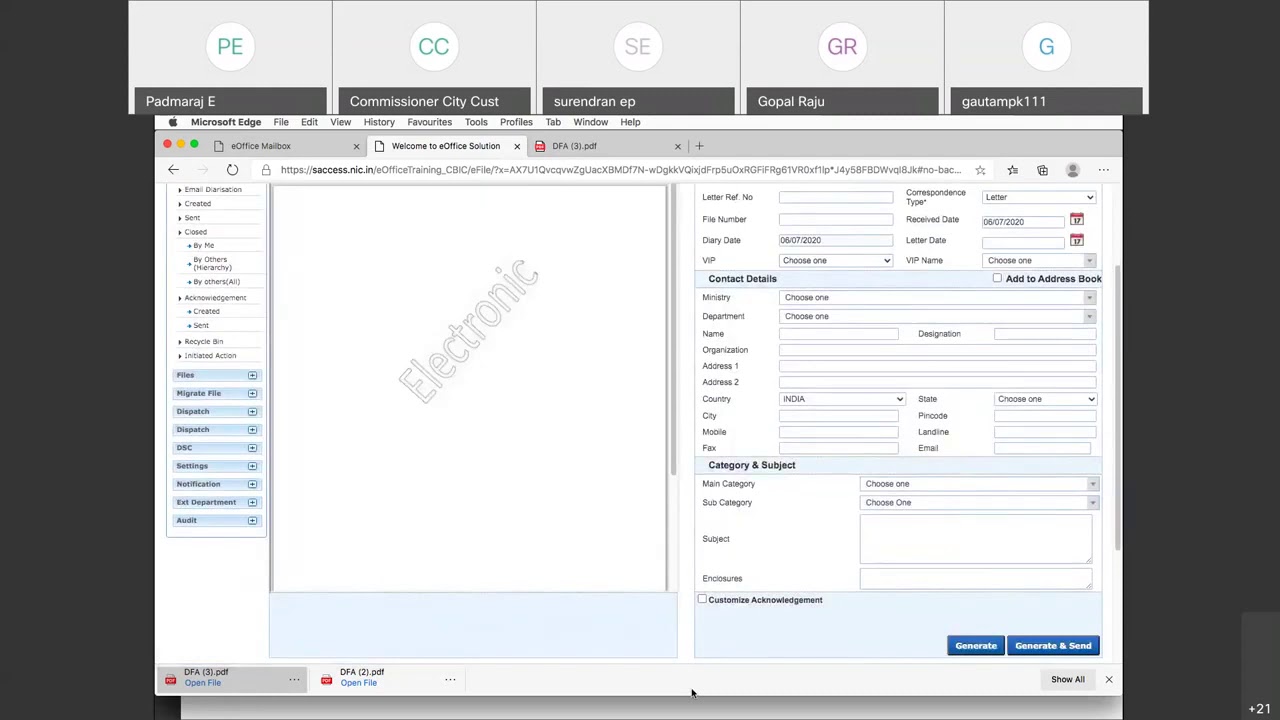Reload the page with refresh icon
The height and width of the screenshot is (720, 1280).
pyautogui.click(x=232, y=170)
